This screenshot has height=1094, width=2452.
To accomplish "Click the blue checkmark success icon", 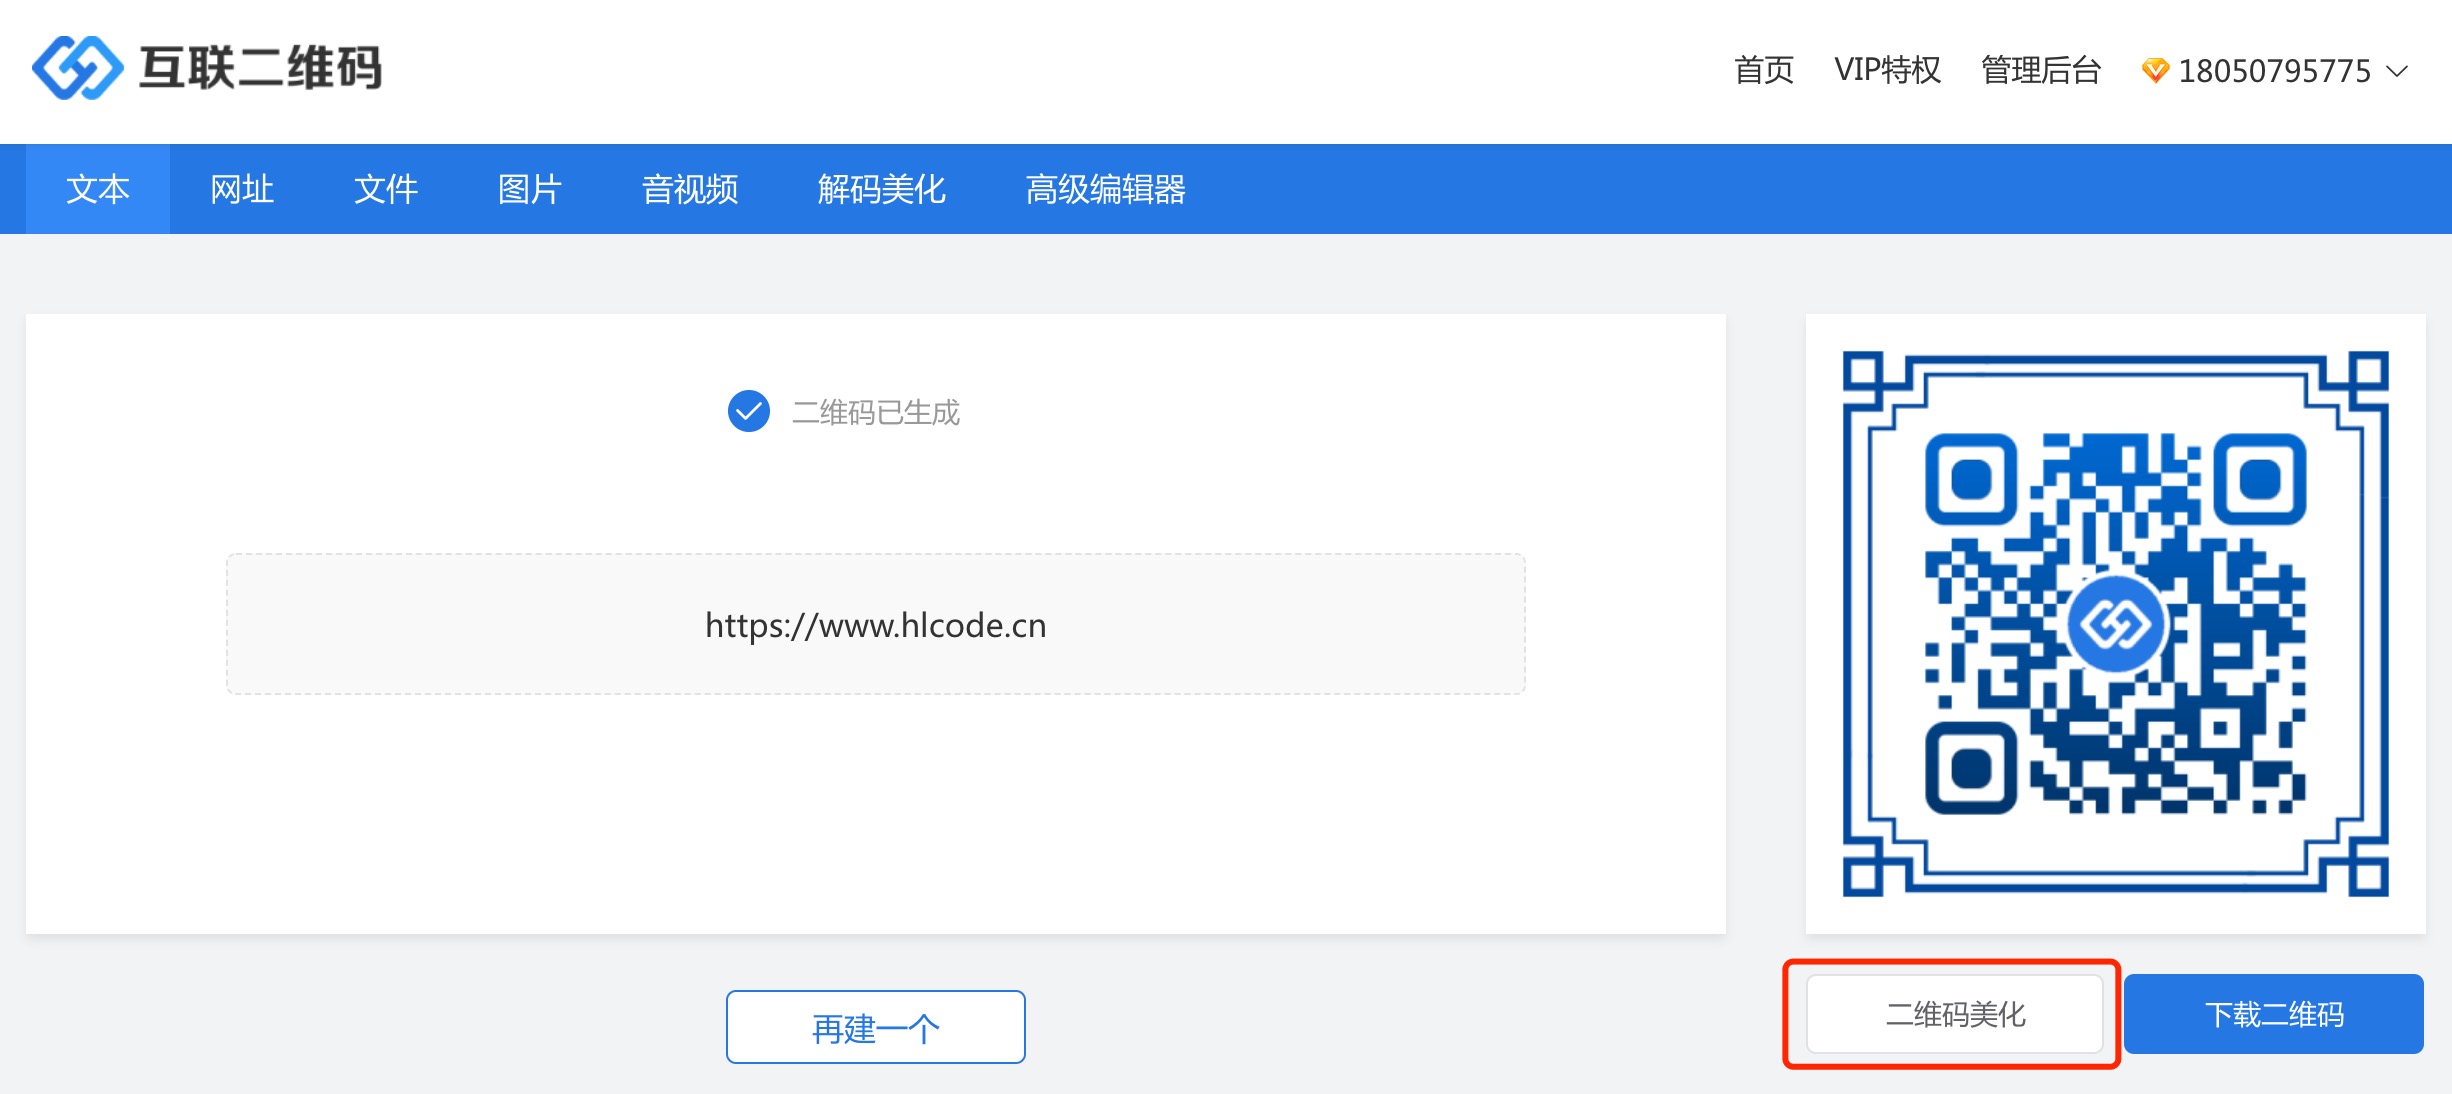I will [x=749, y=411].
